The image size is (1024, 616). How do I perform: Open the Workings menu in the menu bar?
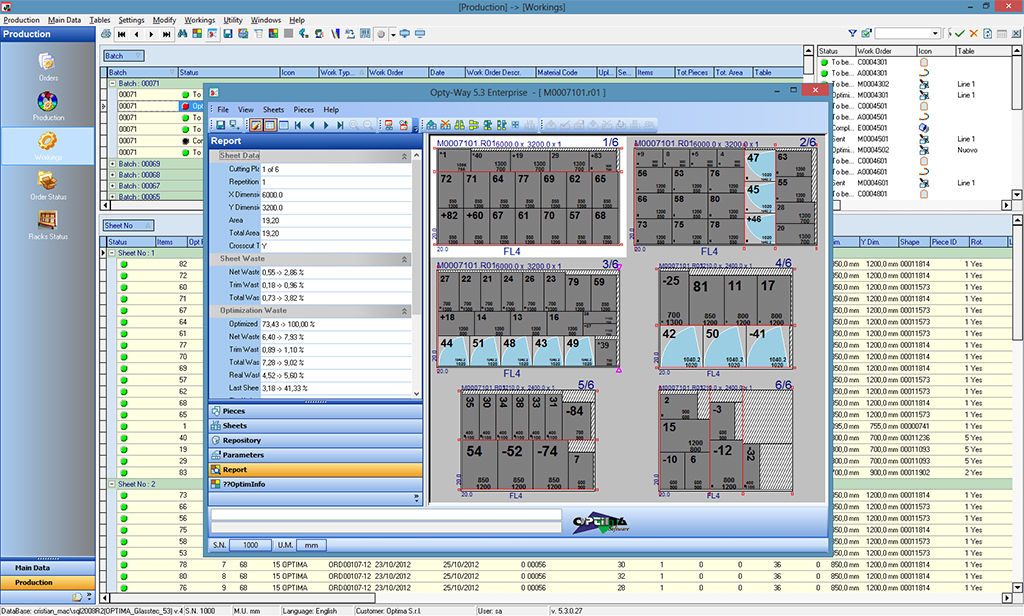(200, 20)
